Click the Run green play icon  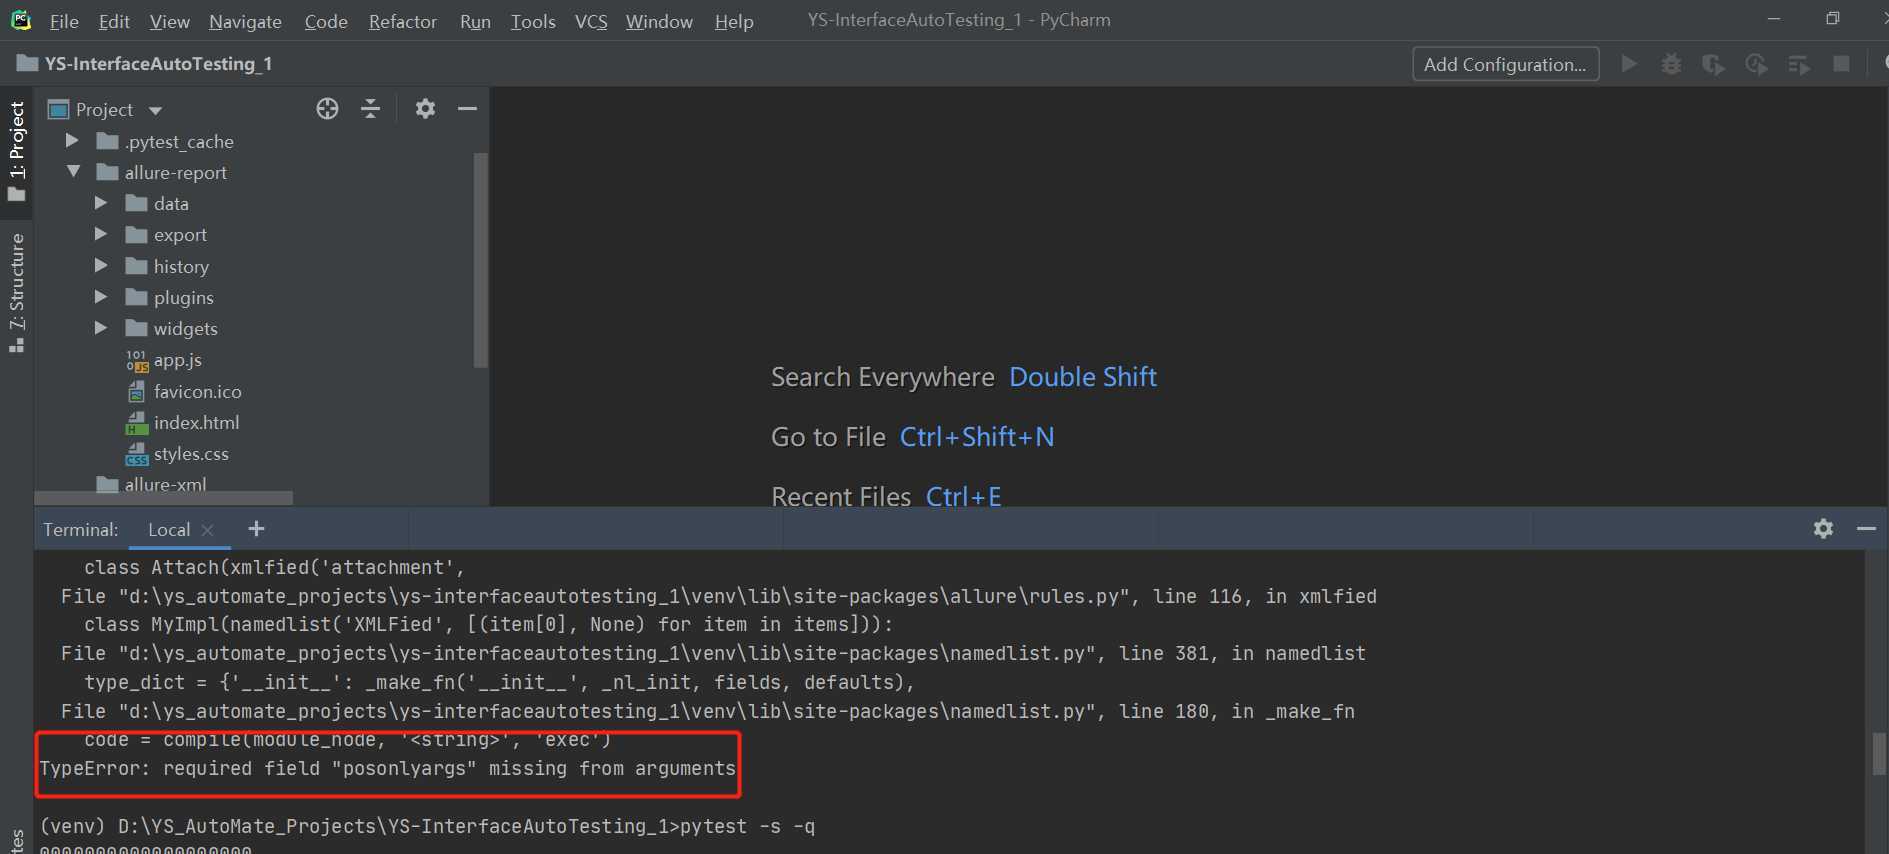(x=1629, y=65)
